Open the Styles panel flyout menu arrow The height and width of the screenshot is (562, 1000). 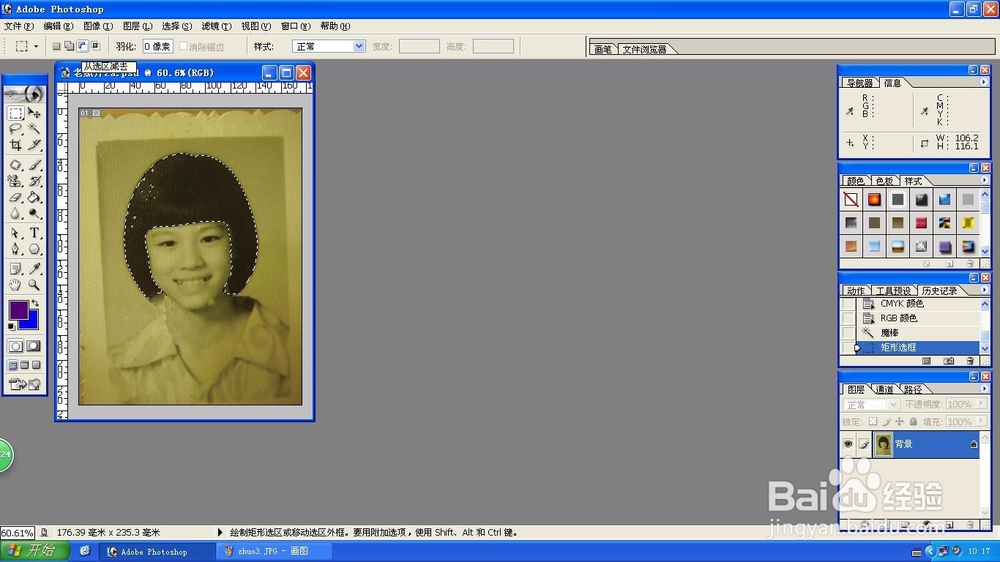coord(983,181)
